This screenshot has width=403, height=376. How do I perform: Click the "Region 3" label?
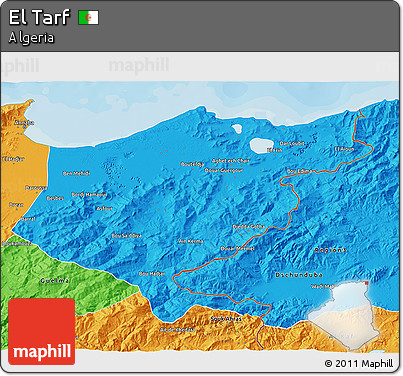(330, 250)
